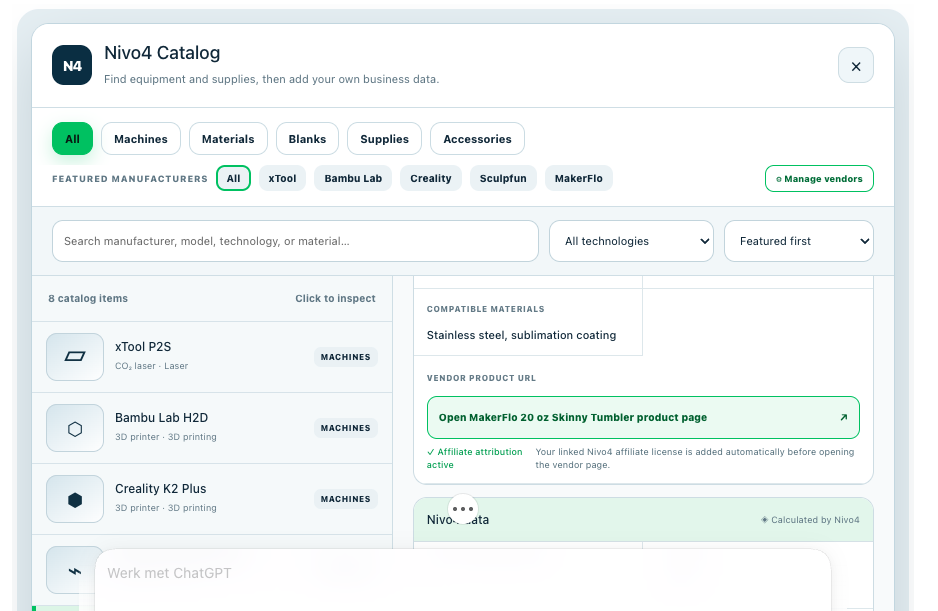The image size is (938, 611).
Task: Open the Manage vendors button
Action: (x=819, y=178)
